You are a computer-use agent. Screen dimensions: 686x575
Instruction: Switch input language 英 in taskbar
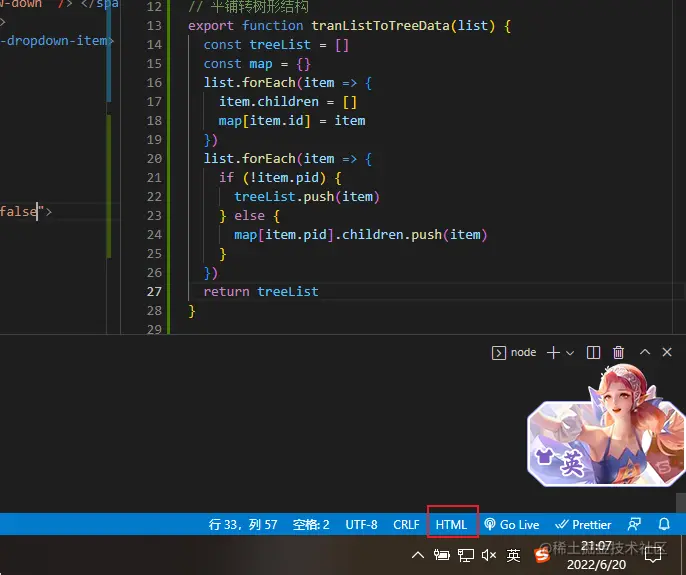[x=513, y=555]
